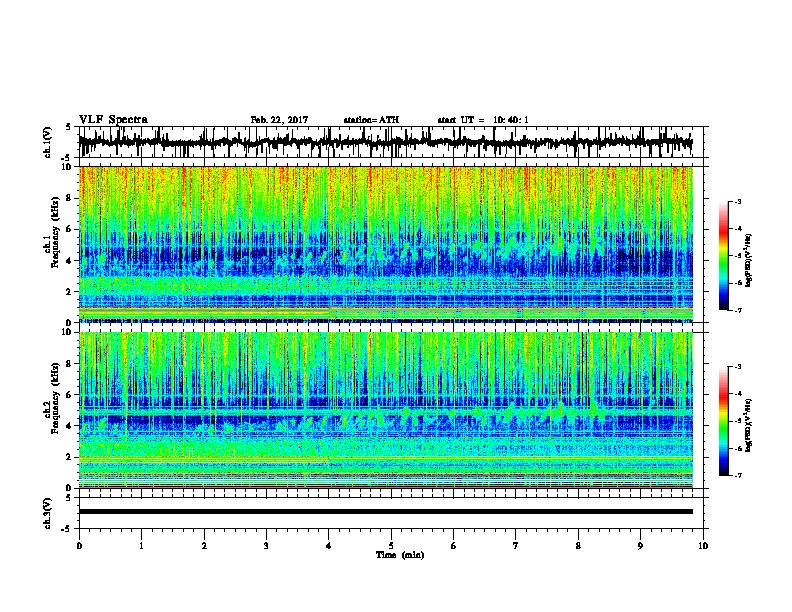Select the "start UT = 10:40: 1" text
Viewport: 792px width, 612px height.
coord(483,120)
